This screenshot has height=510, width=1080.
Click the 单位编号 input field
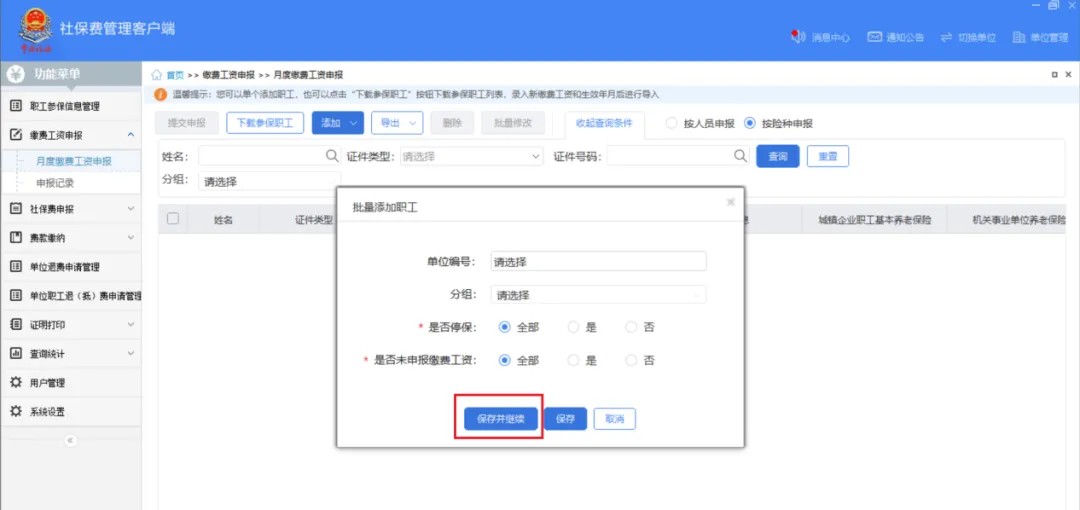coord(598,262)
